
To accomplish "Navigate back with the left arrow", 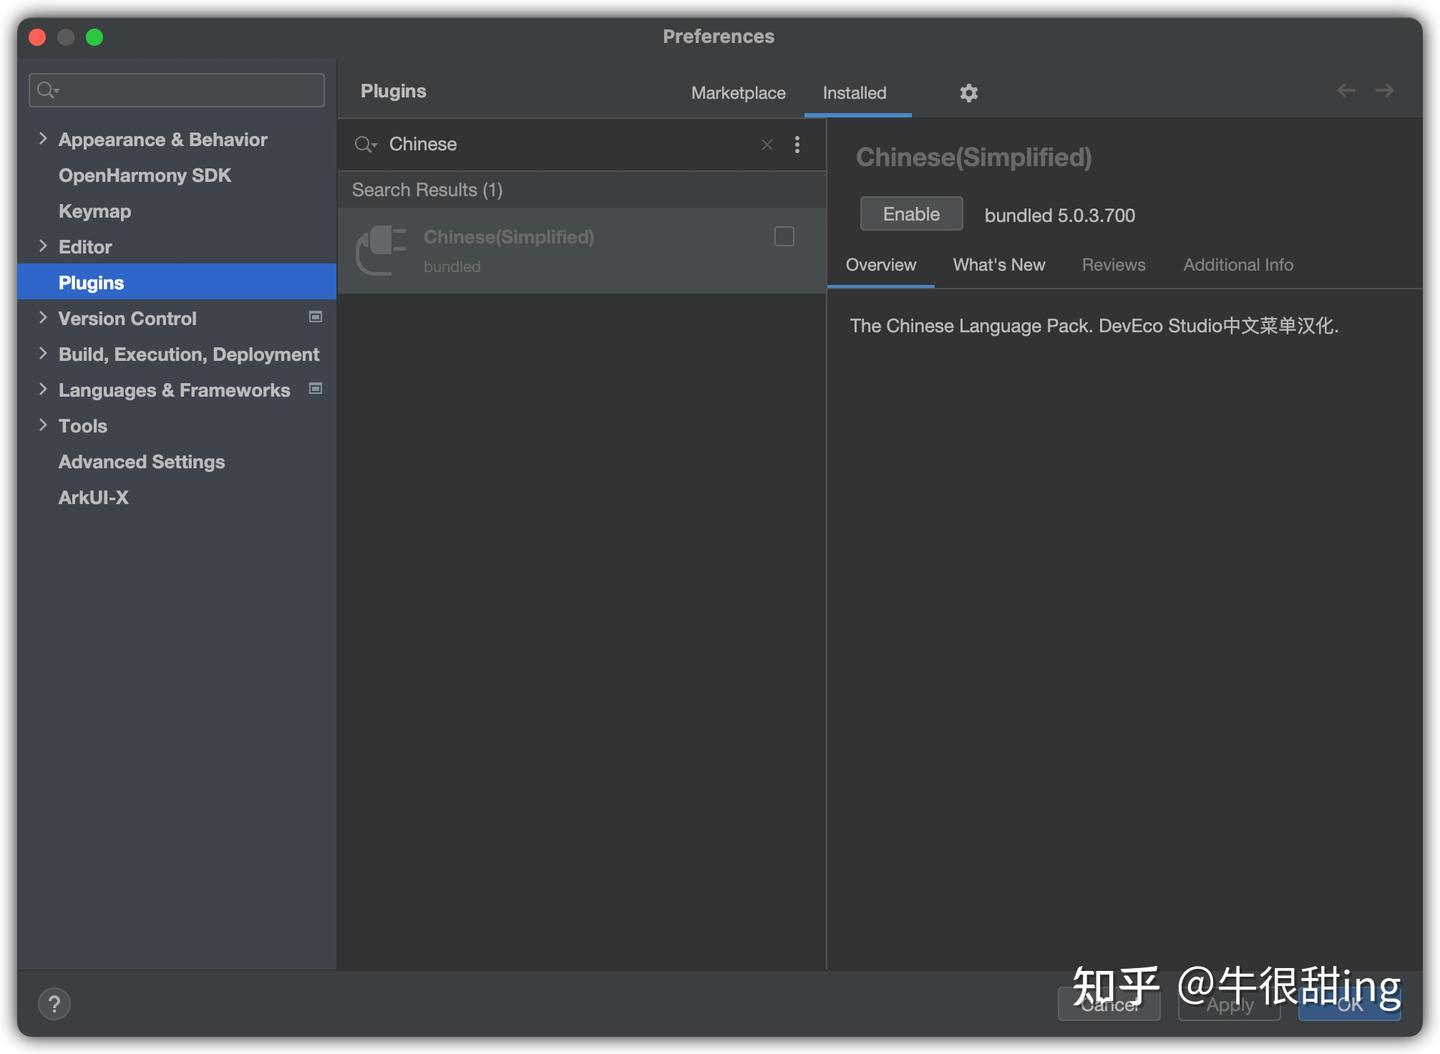I will point(1346,91).
